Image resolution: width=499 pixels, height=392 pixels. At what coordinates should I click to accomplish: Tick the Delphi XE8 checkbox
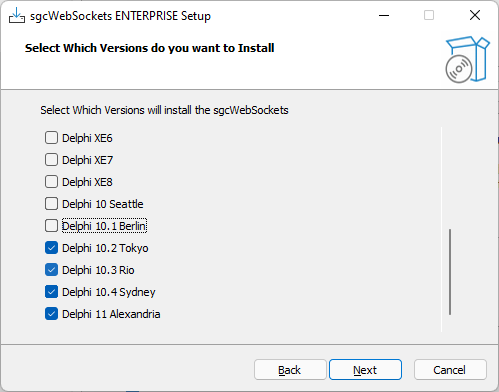tap(51, 182)
